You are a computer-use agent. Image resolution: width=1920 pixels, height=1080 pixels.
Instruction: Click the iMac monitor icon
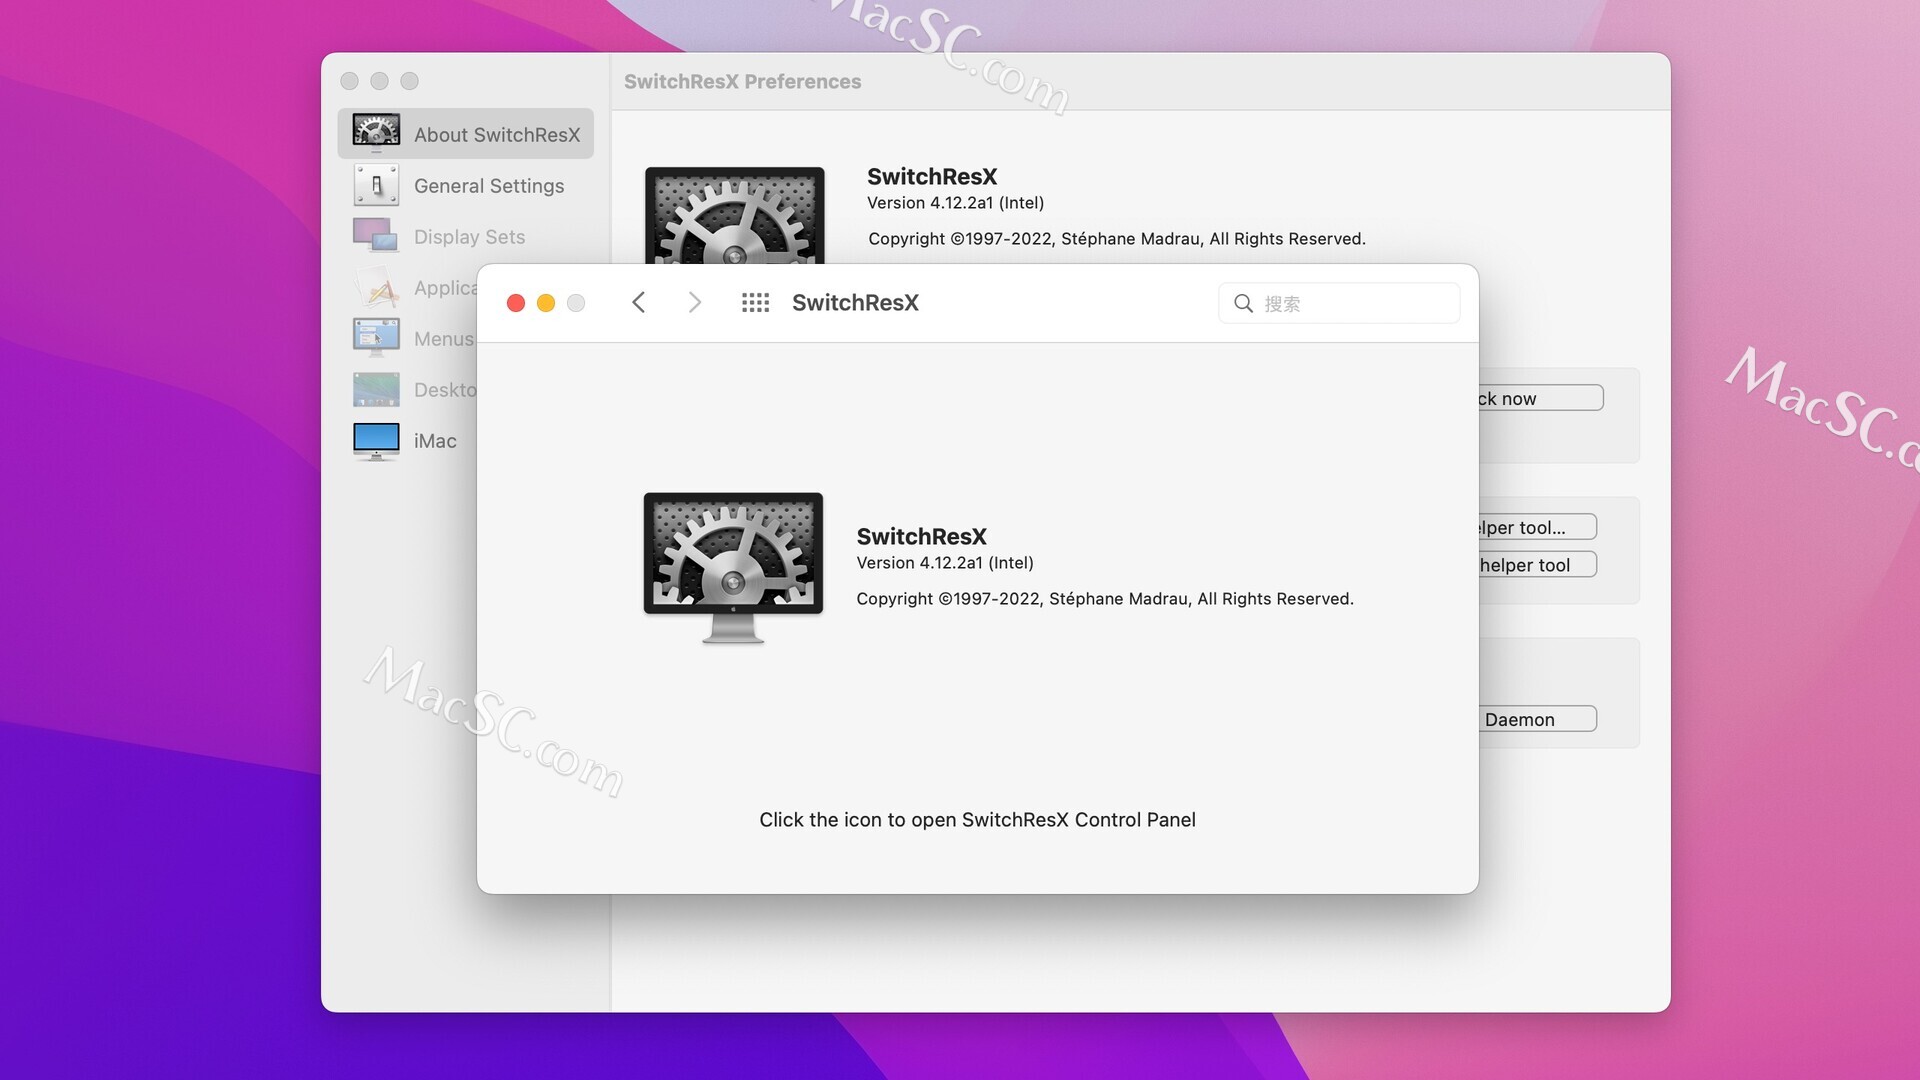[x=376, y=441]
